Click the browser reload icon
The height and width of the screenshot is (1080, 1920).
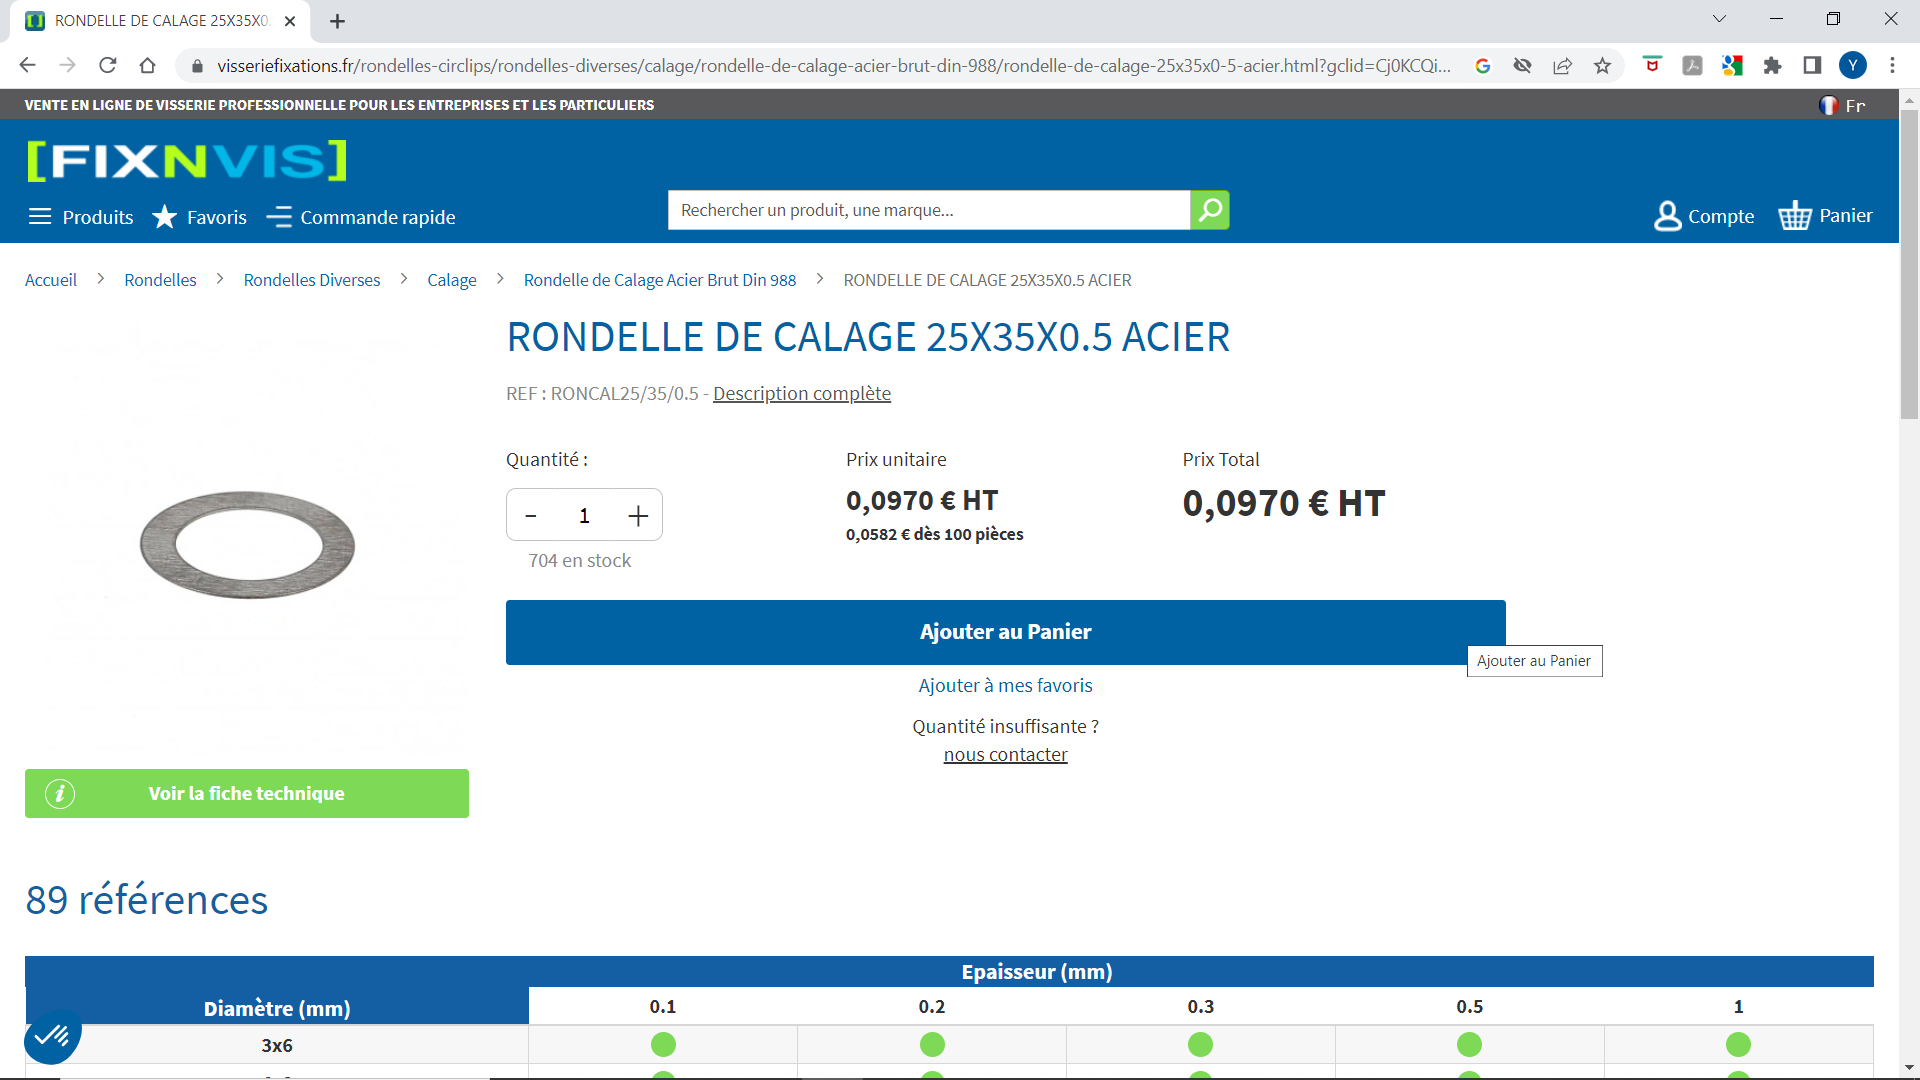pos(108,66)
